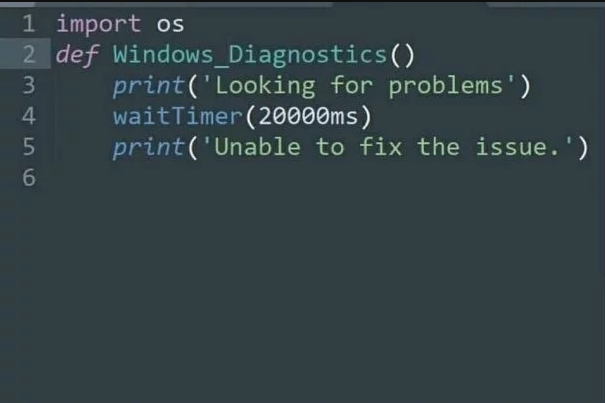
Task: Select line number 2 in the gutter
Action: click(27, 53)
